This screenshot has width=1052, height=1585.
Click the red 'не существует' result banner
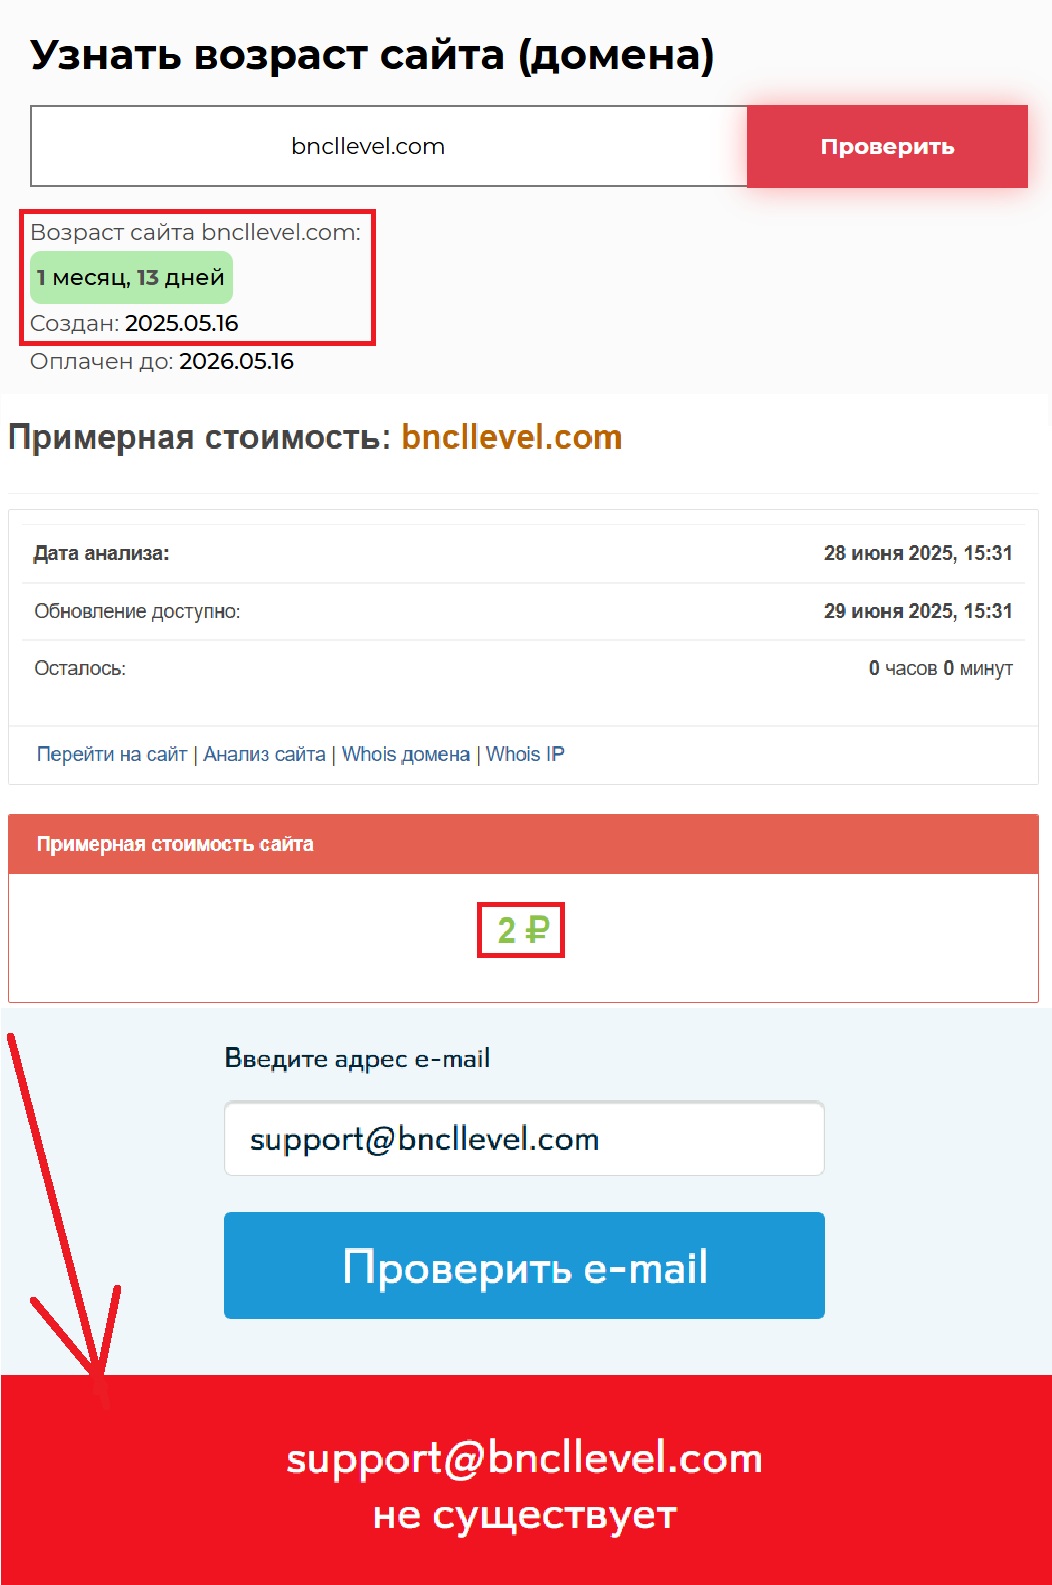526,1480
